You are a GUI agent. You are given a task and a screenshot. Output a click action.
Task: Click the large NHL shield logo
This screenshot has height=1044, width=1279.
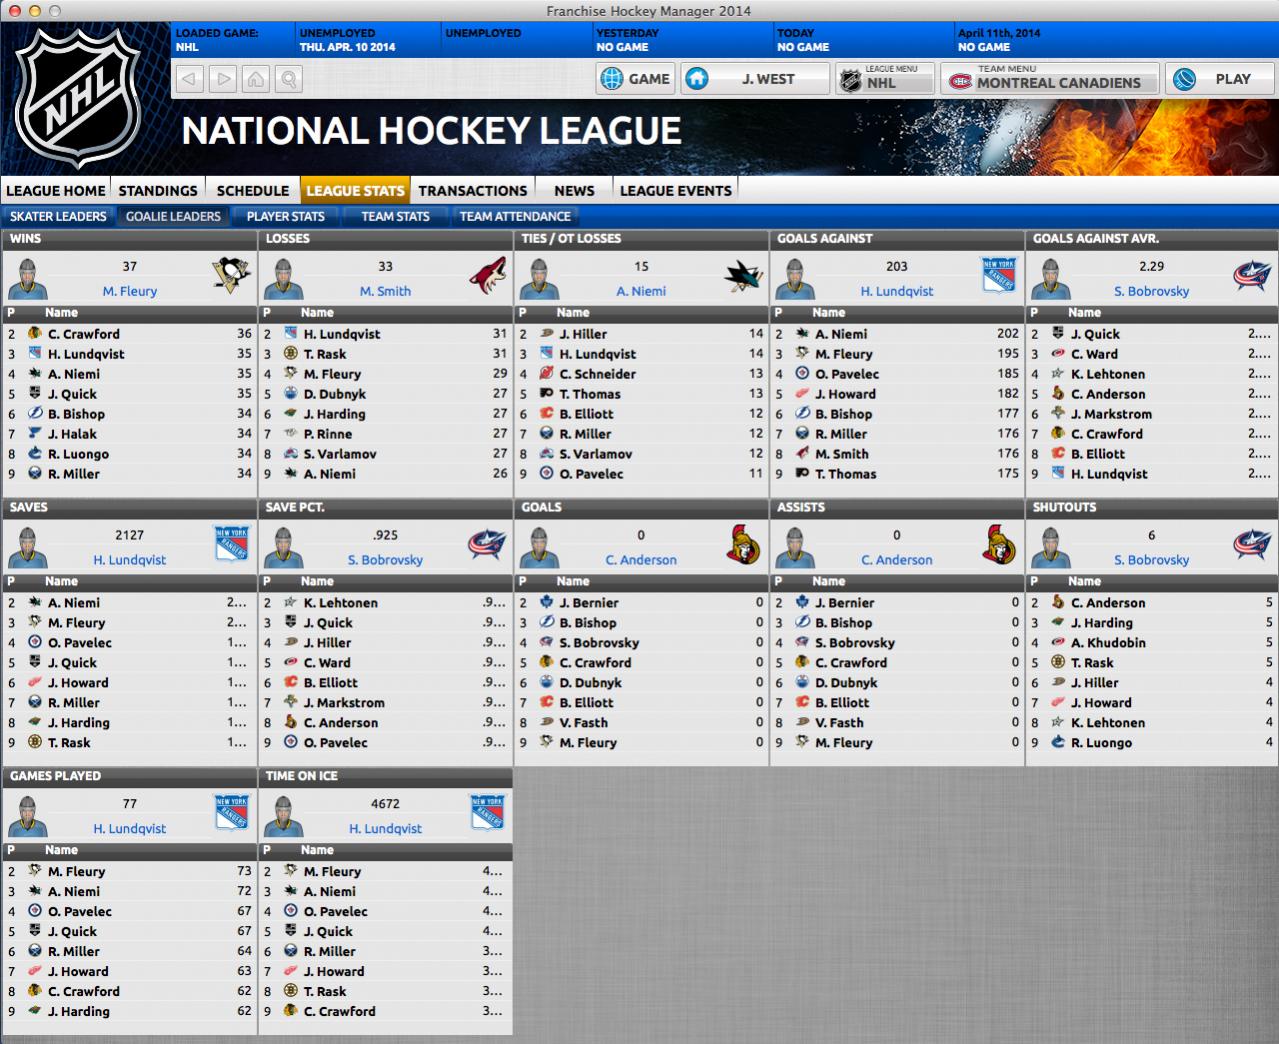point(80,97)
